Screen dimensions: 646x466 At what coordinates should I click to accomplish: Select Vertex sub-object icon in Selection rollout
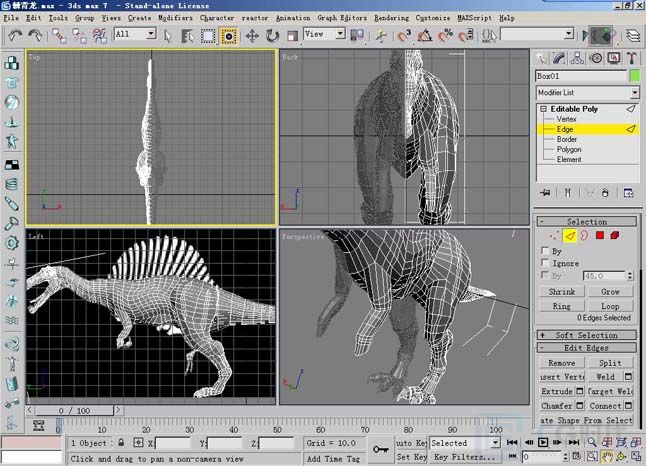(x=554, y=236)
